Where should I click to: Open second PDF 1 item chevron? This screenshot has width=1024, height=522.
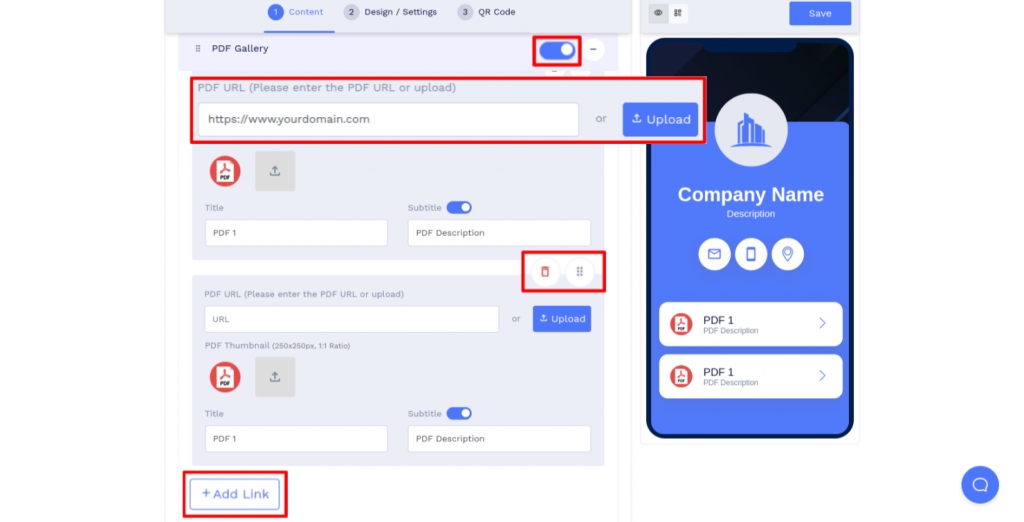click(822, 375)
